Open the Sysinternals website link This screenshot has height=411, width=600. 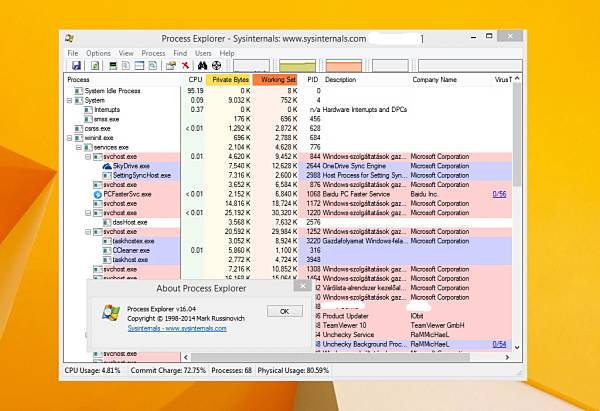177,328
